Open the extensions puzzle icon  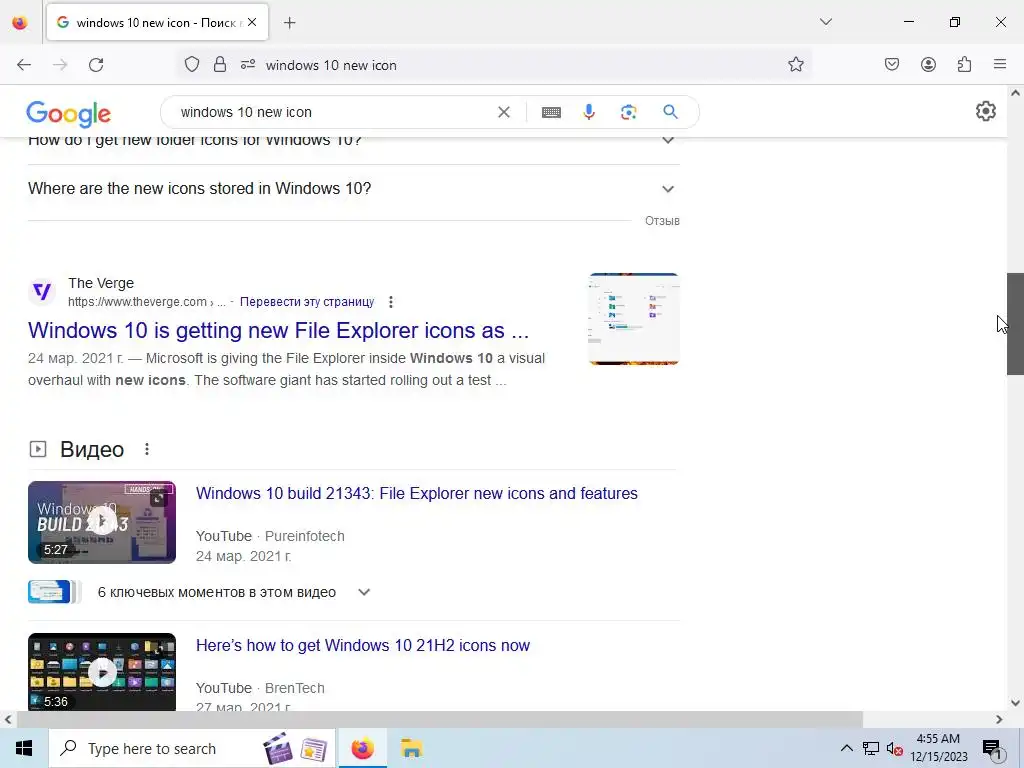coord(964,64)
